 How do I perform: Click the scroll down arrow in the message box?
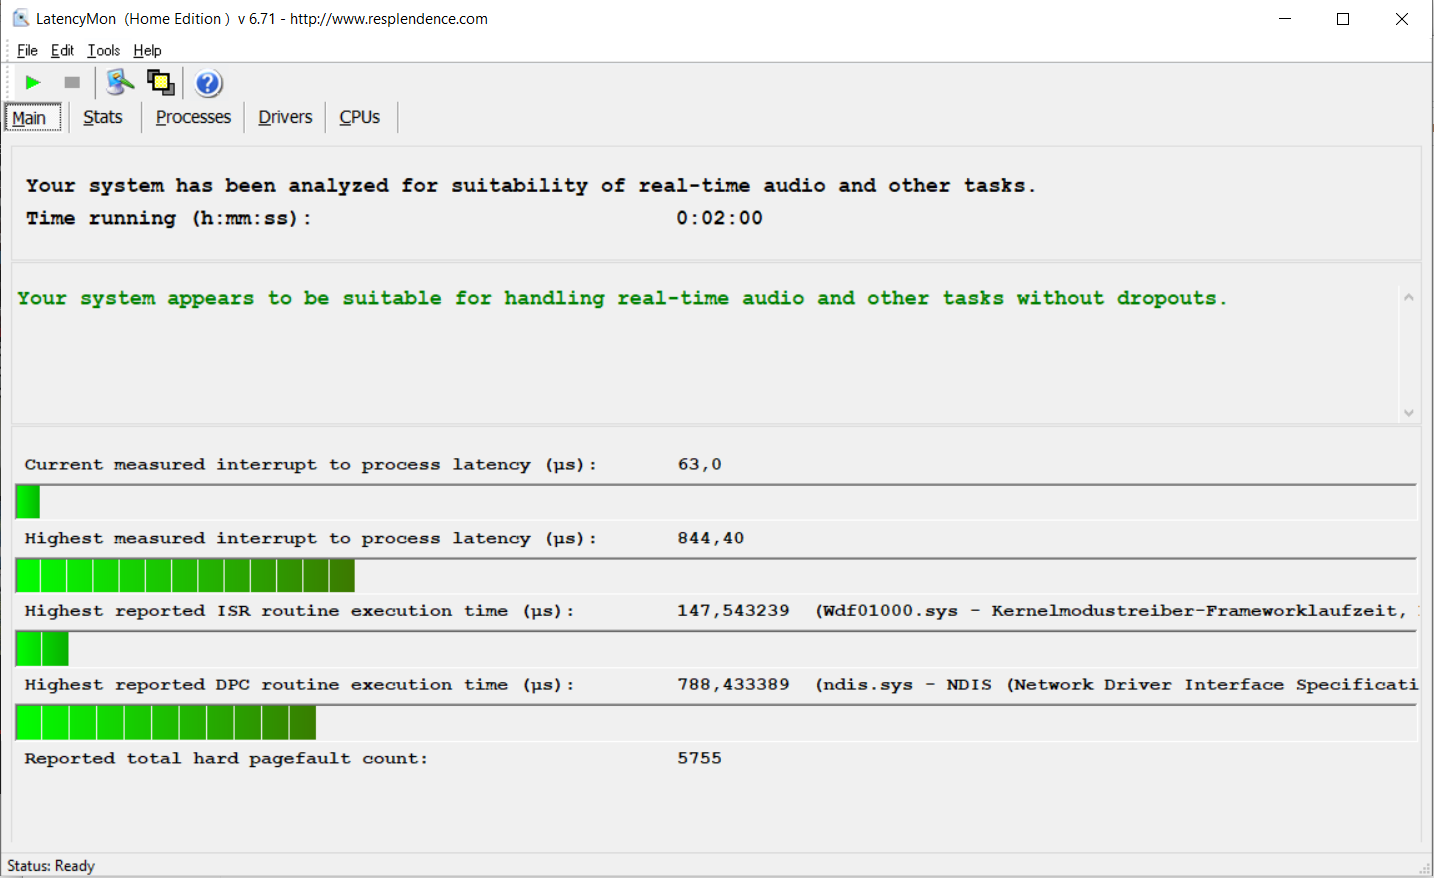tap(1408, 412)
